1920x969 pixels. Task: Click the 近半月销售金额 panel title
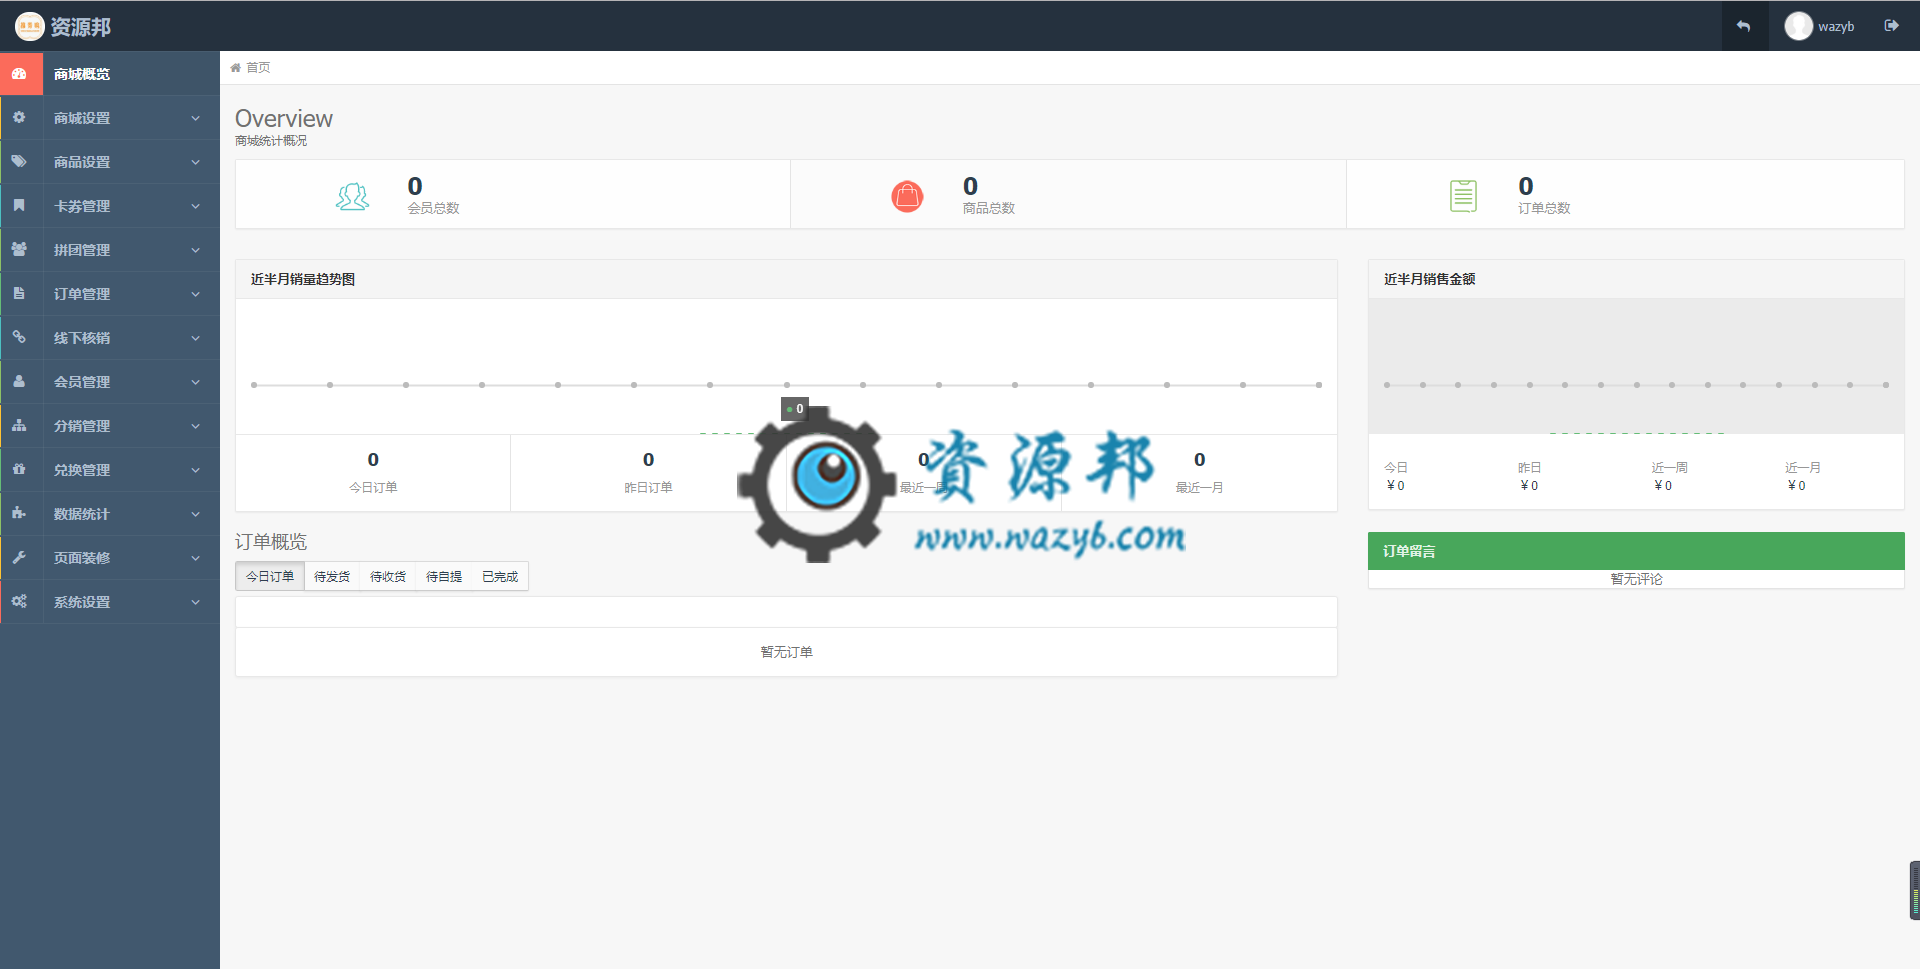coord(1429,279)
